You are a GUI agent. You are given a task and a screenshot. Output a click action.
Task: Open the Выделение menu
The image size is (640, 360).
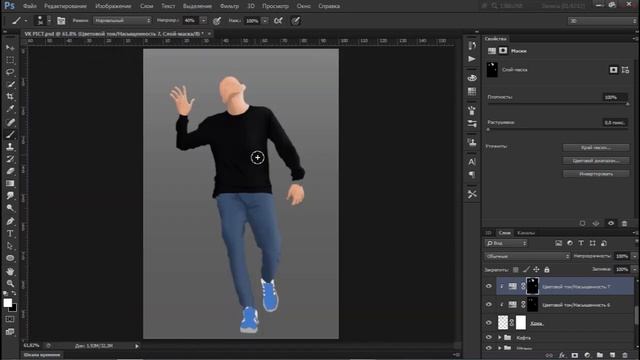197,6
